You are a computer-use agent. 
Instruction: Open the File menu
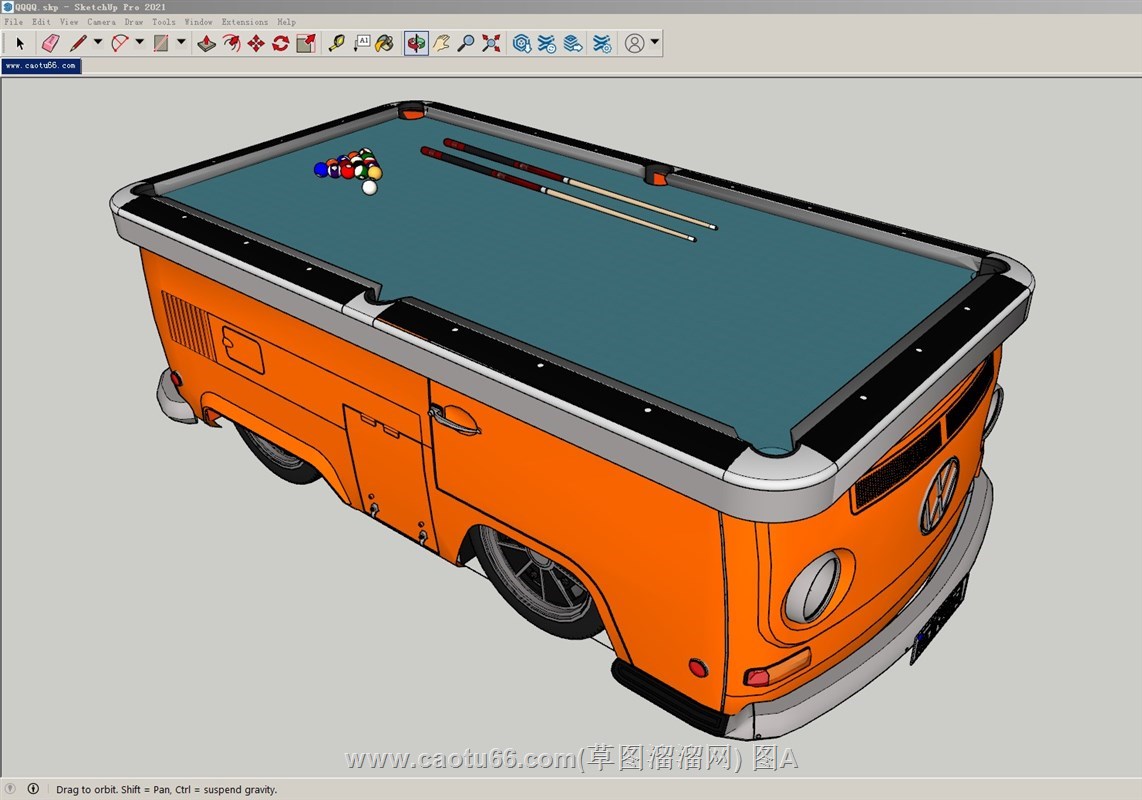click(14, 22)
